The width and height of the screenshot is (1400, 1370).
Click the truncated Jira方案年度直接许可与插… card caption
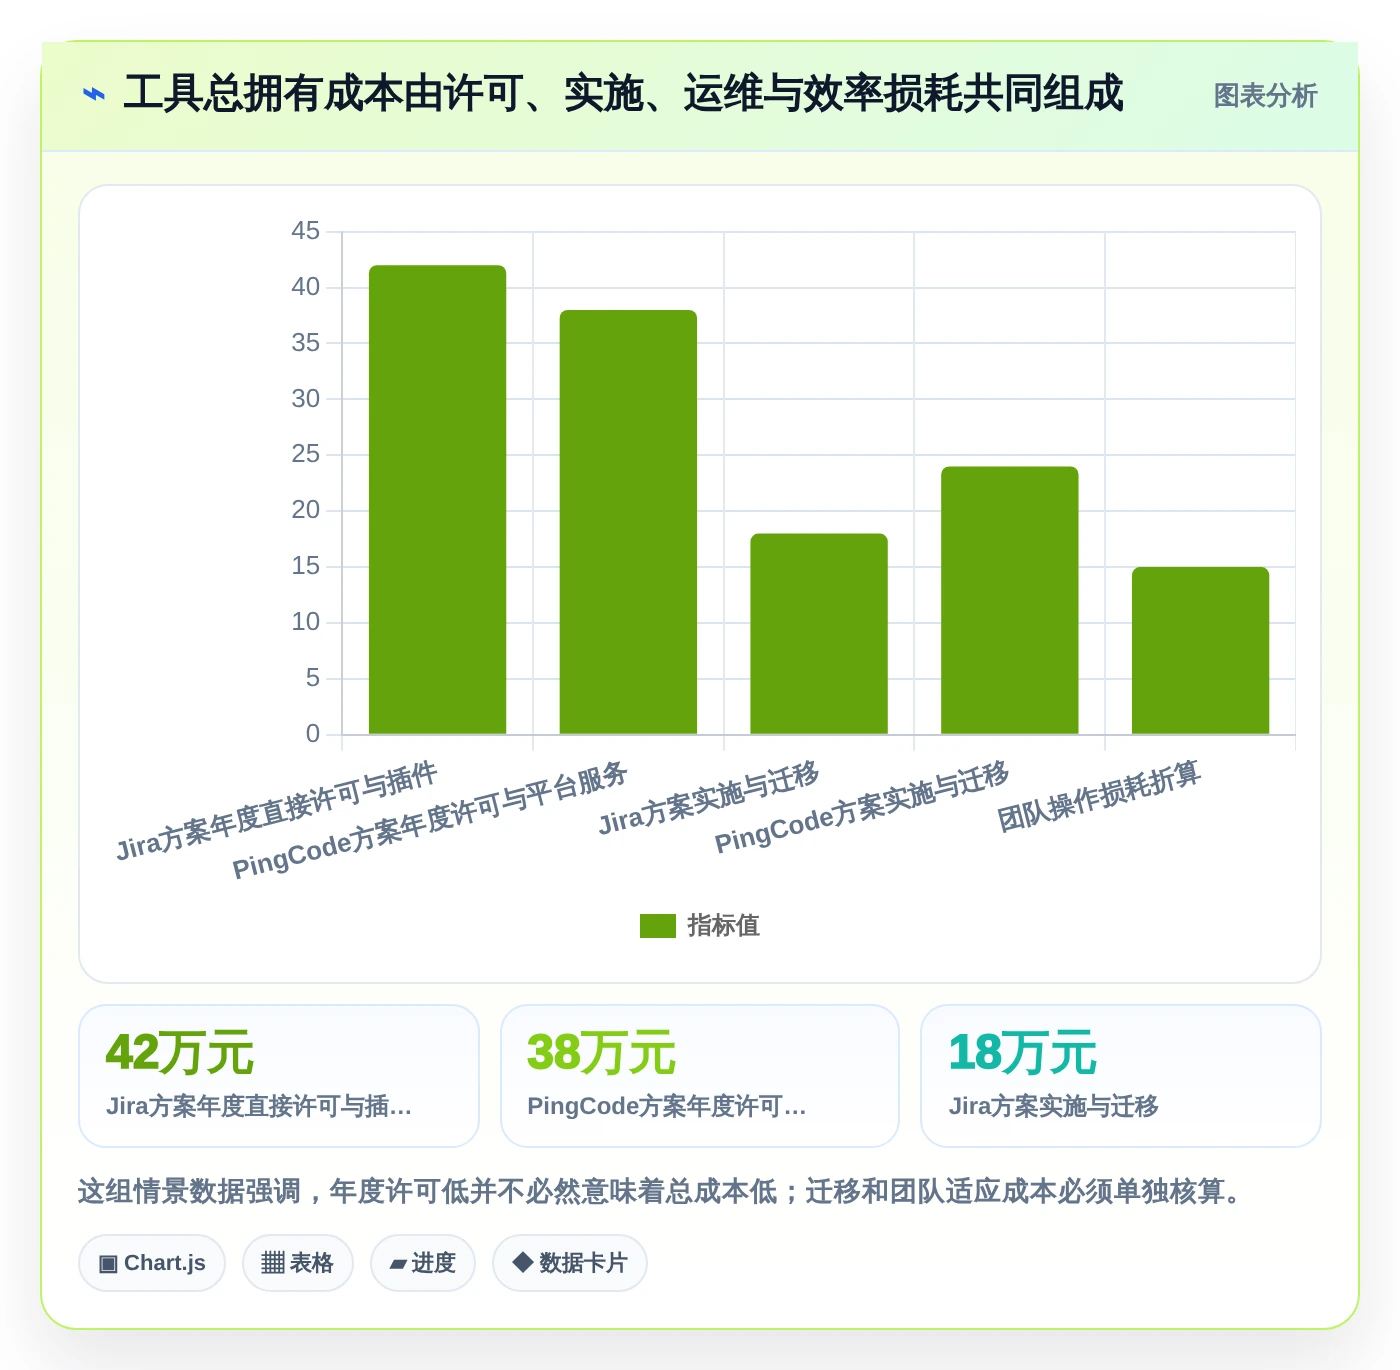tap(259, 1106)
